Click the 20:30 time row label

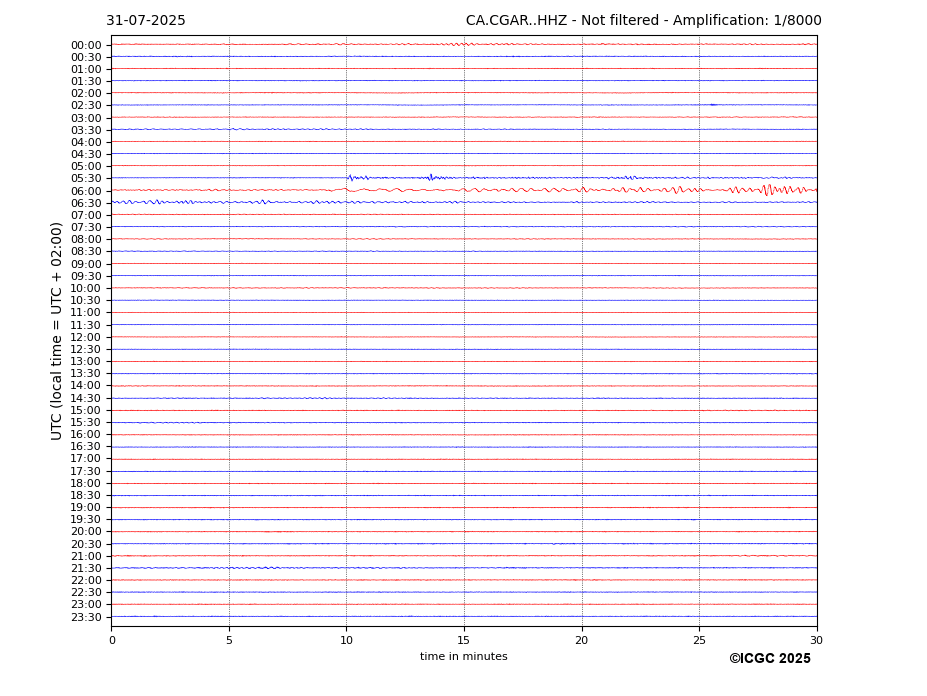point(86,544)
